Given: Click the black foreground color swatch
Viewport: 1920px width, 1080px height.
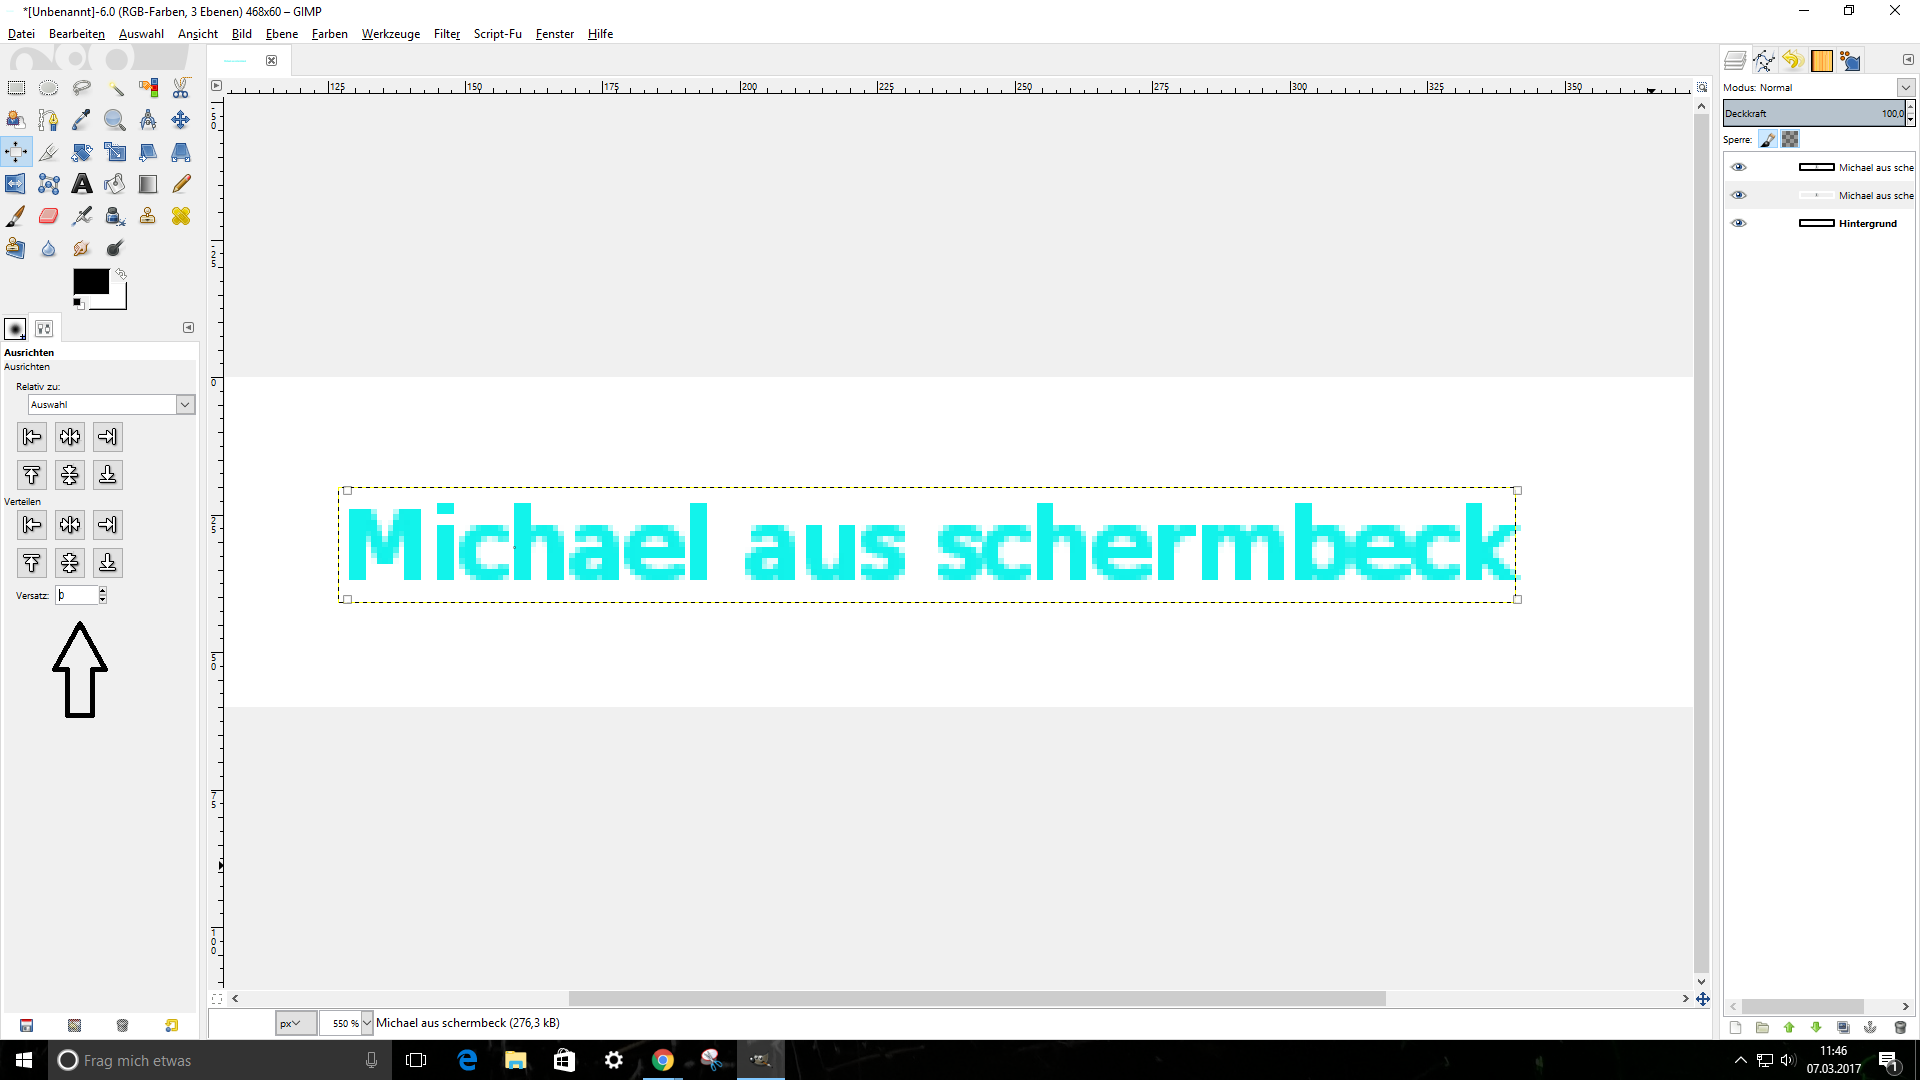Looking at the screenshot, I should (x=90, y=282).
